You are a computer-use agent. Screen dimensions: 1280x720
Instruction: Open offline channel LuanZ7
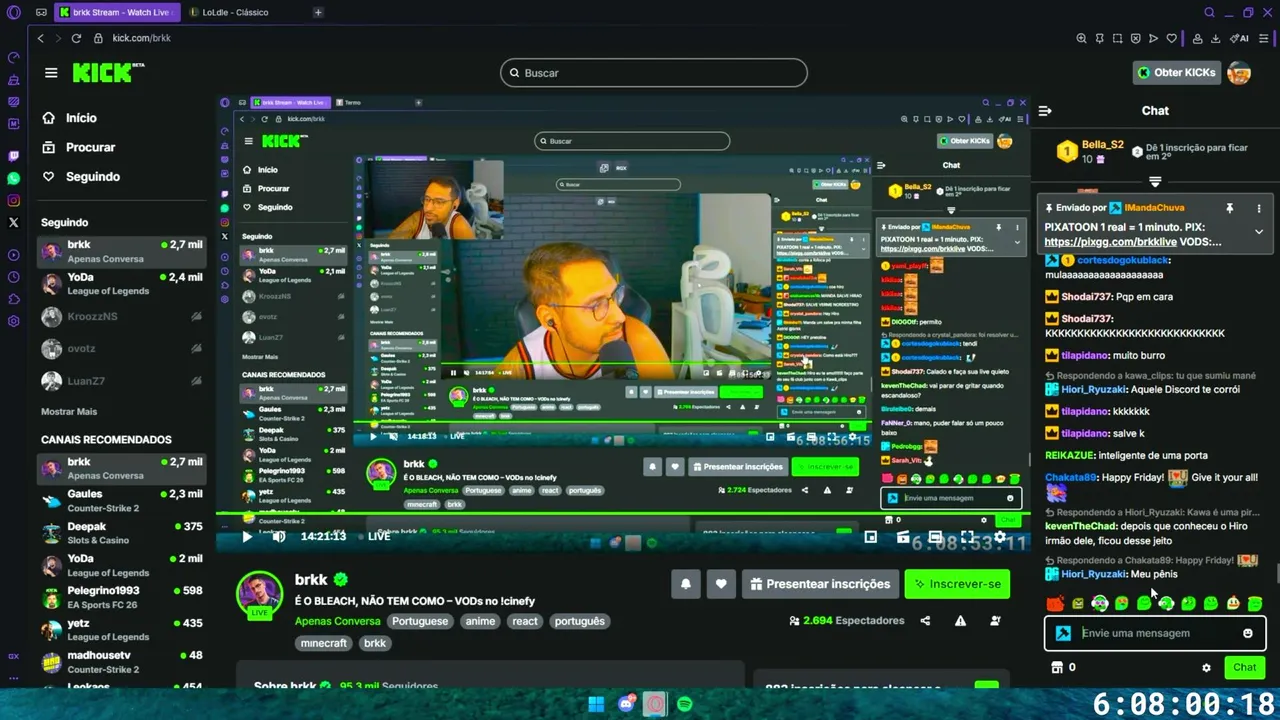coord(122,381)
